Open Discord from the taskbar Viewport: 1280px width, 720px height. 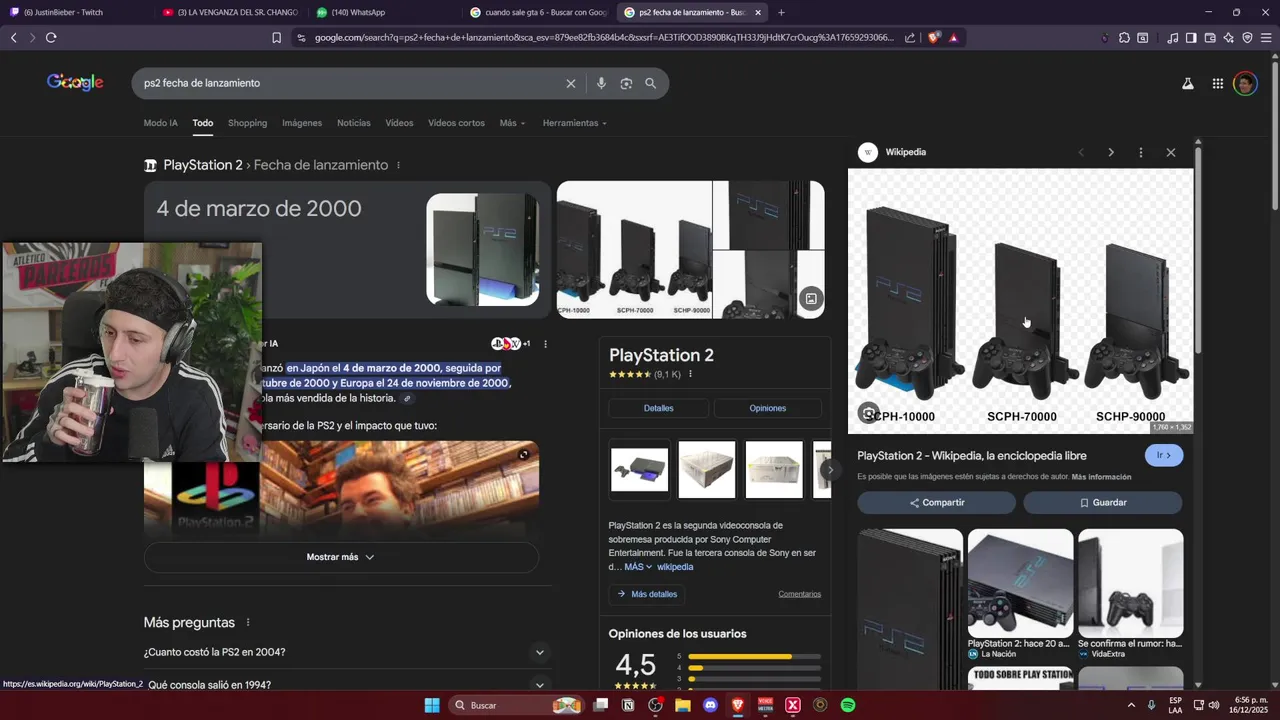[x=711, y=705]
